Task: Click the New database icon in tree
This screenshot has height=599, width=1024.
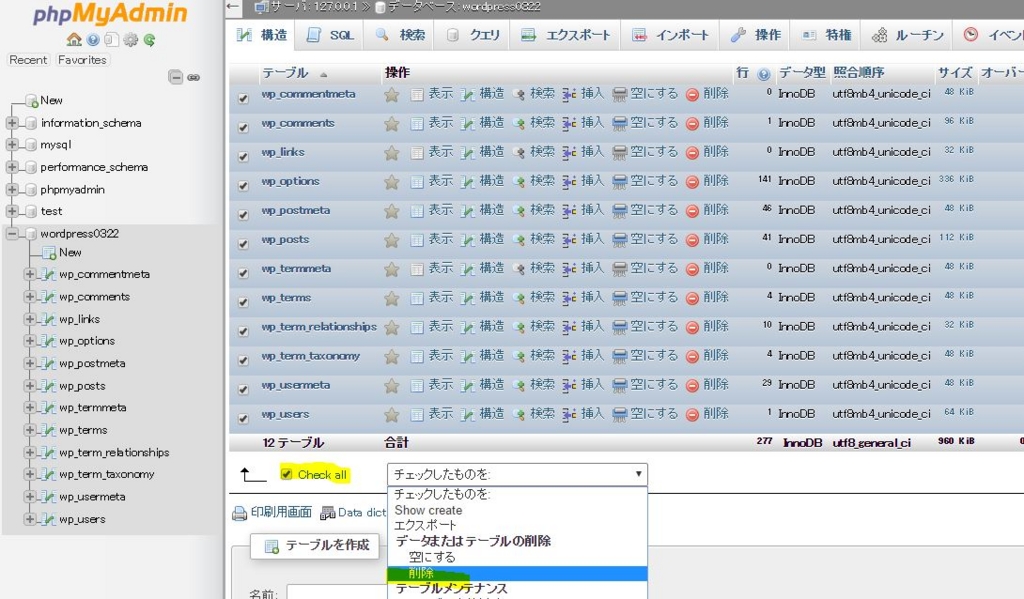Action: [x=31, y=101]
